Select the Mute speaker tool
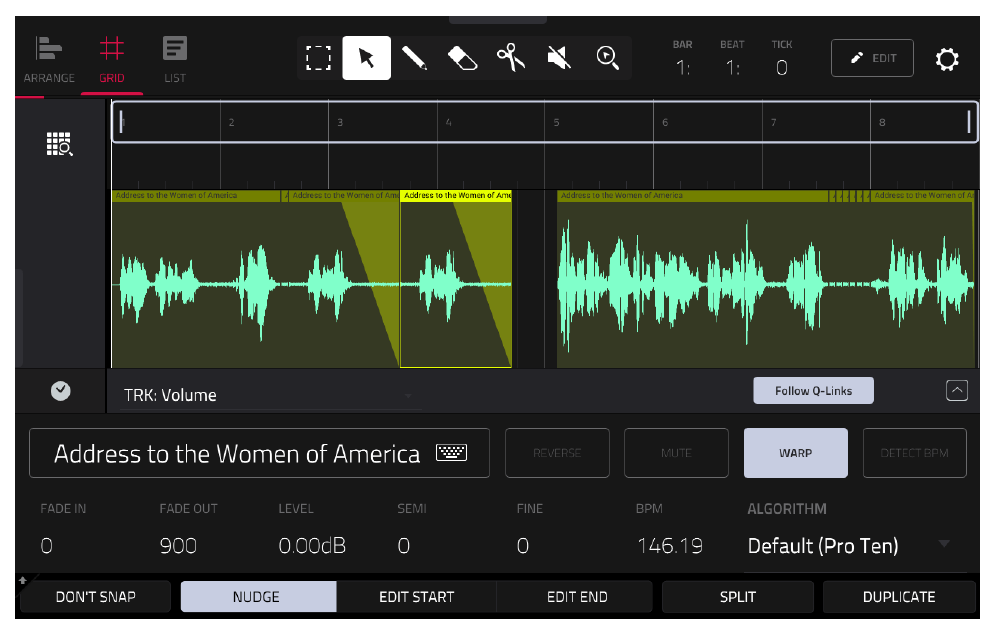 [x=559, y=58]
